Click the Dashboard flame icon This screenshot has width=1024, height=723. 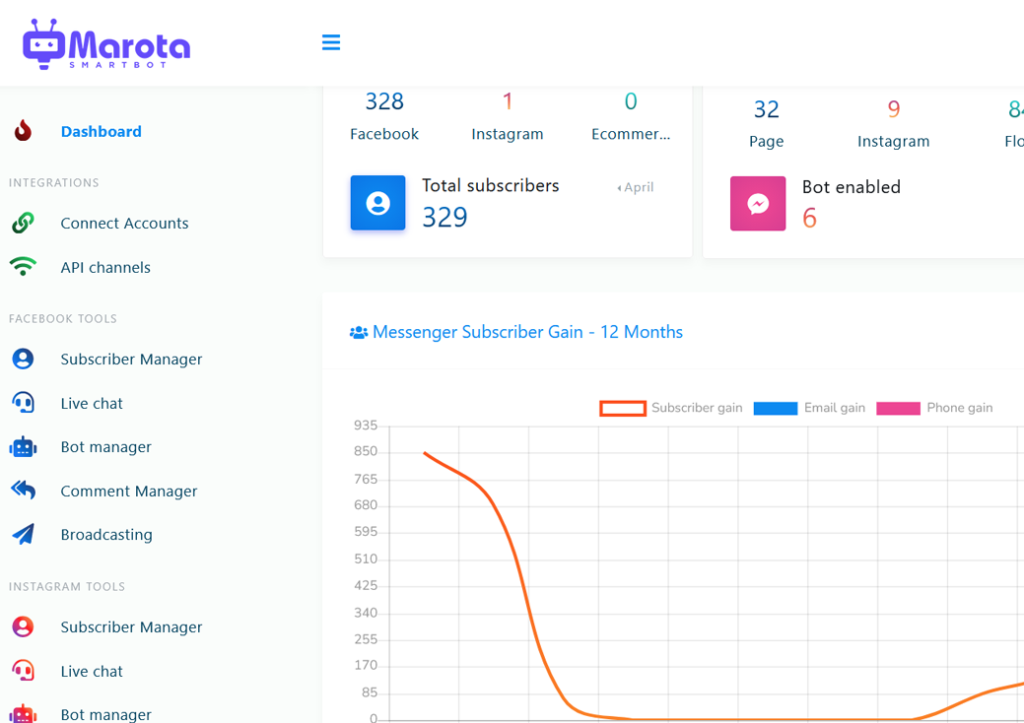(x=23, y=131)
